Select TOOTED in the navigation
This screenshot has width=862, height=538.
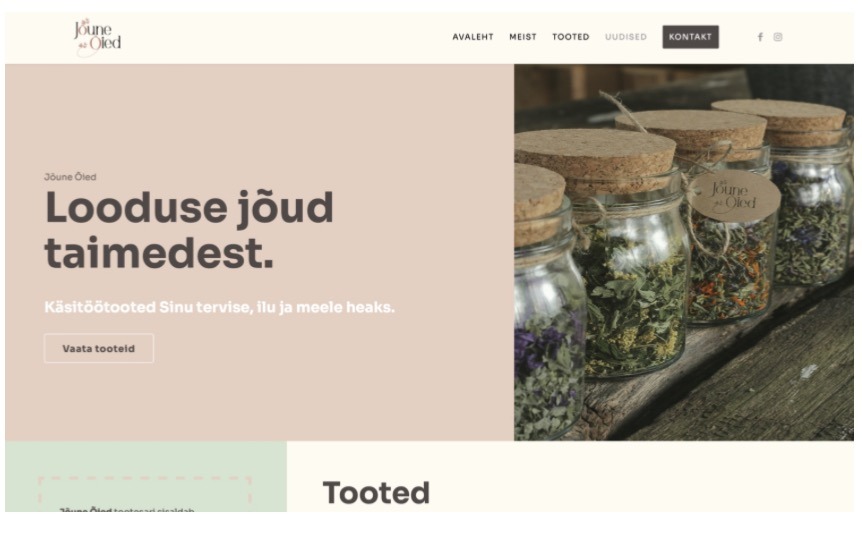click(571, 37)
